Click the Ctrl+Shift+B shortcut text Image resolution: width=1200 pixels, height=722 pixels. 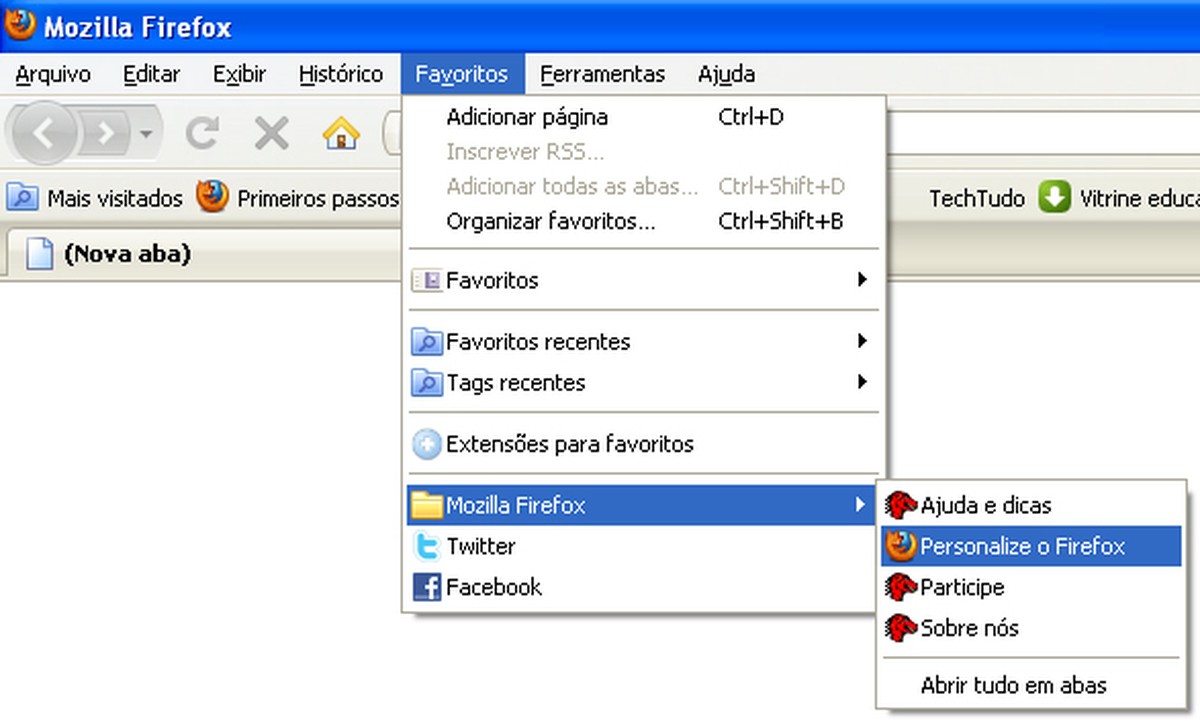pyautogui.click(x=781, y=221)
